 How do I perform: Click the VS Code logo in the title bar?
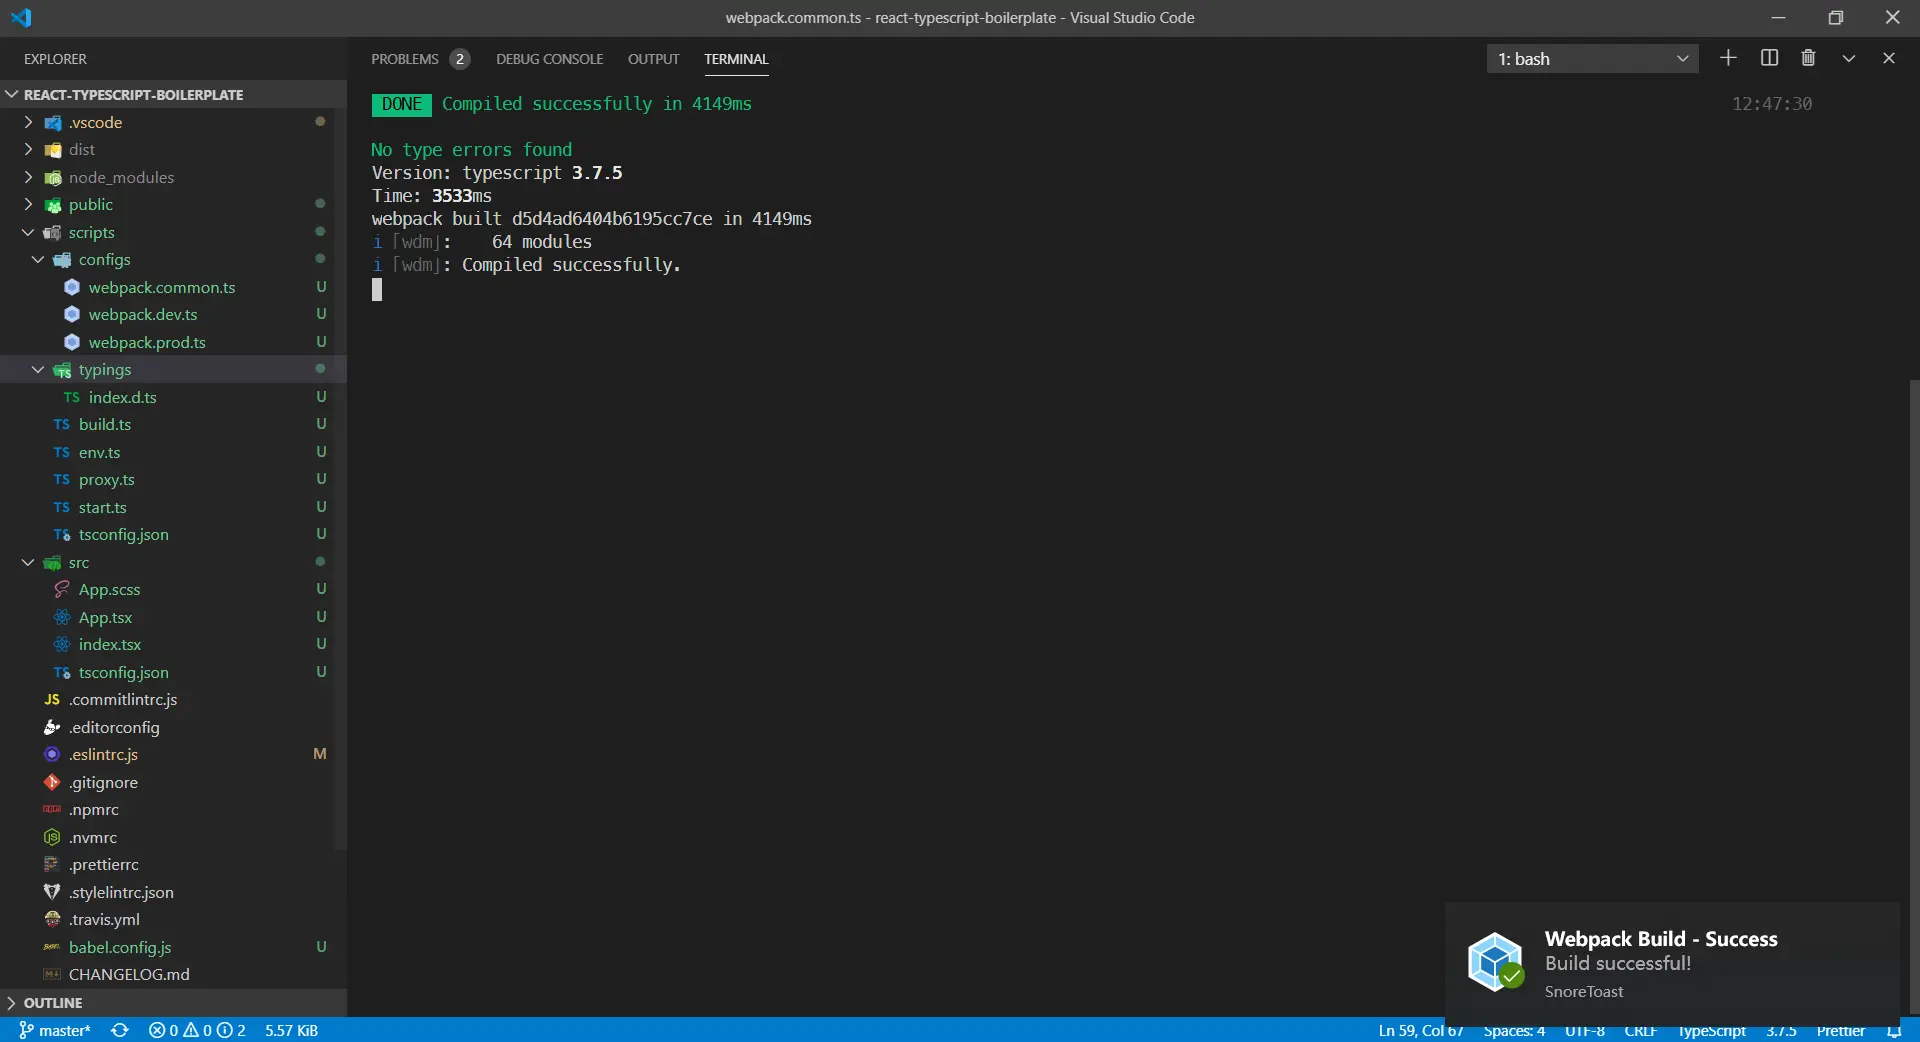tap(21, 17)
